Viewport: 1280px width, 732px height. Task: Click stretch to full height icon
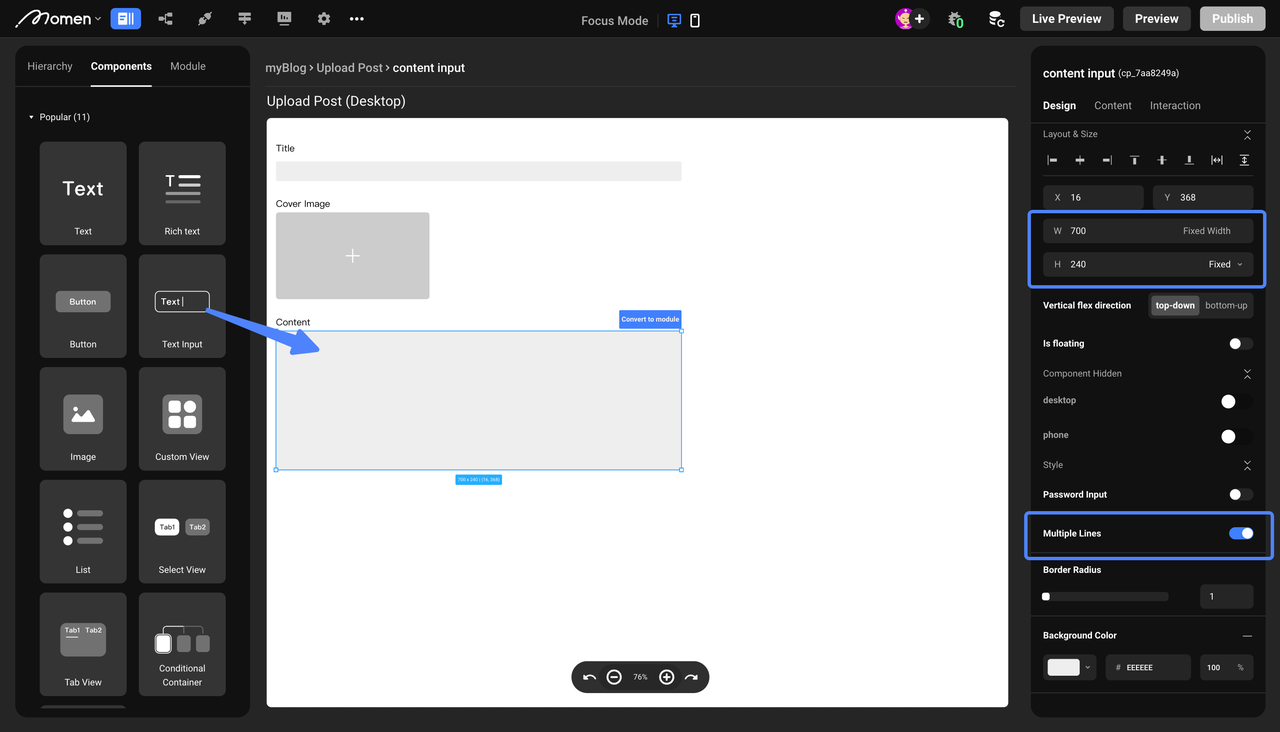click(x=1244, y=160)
